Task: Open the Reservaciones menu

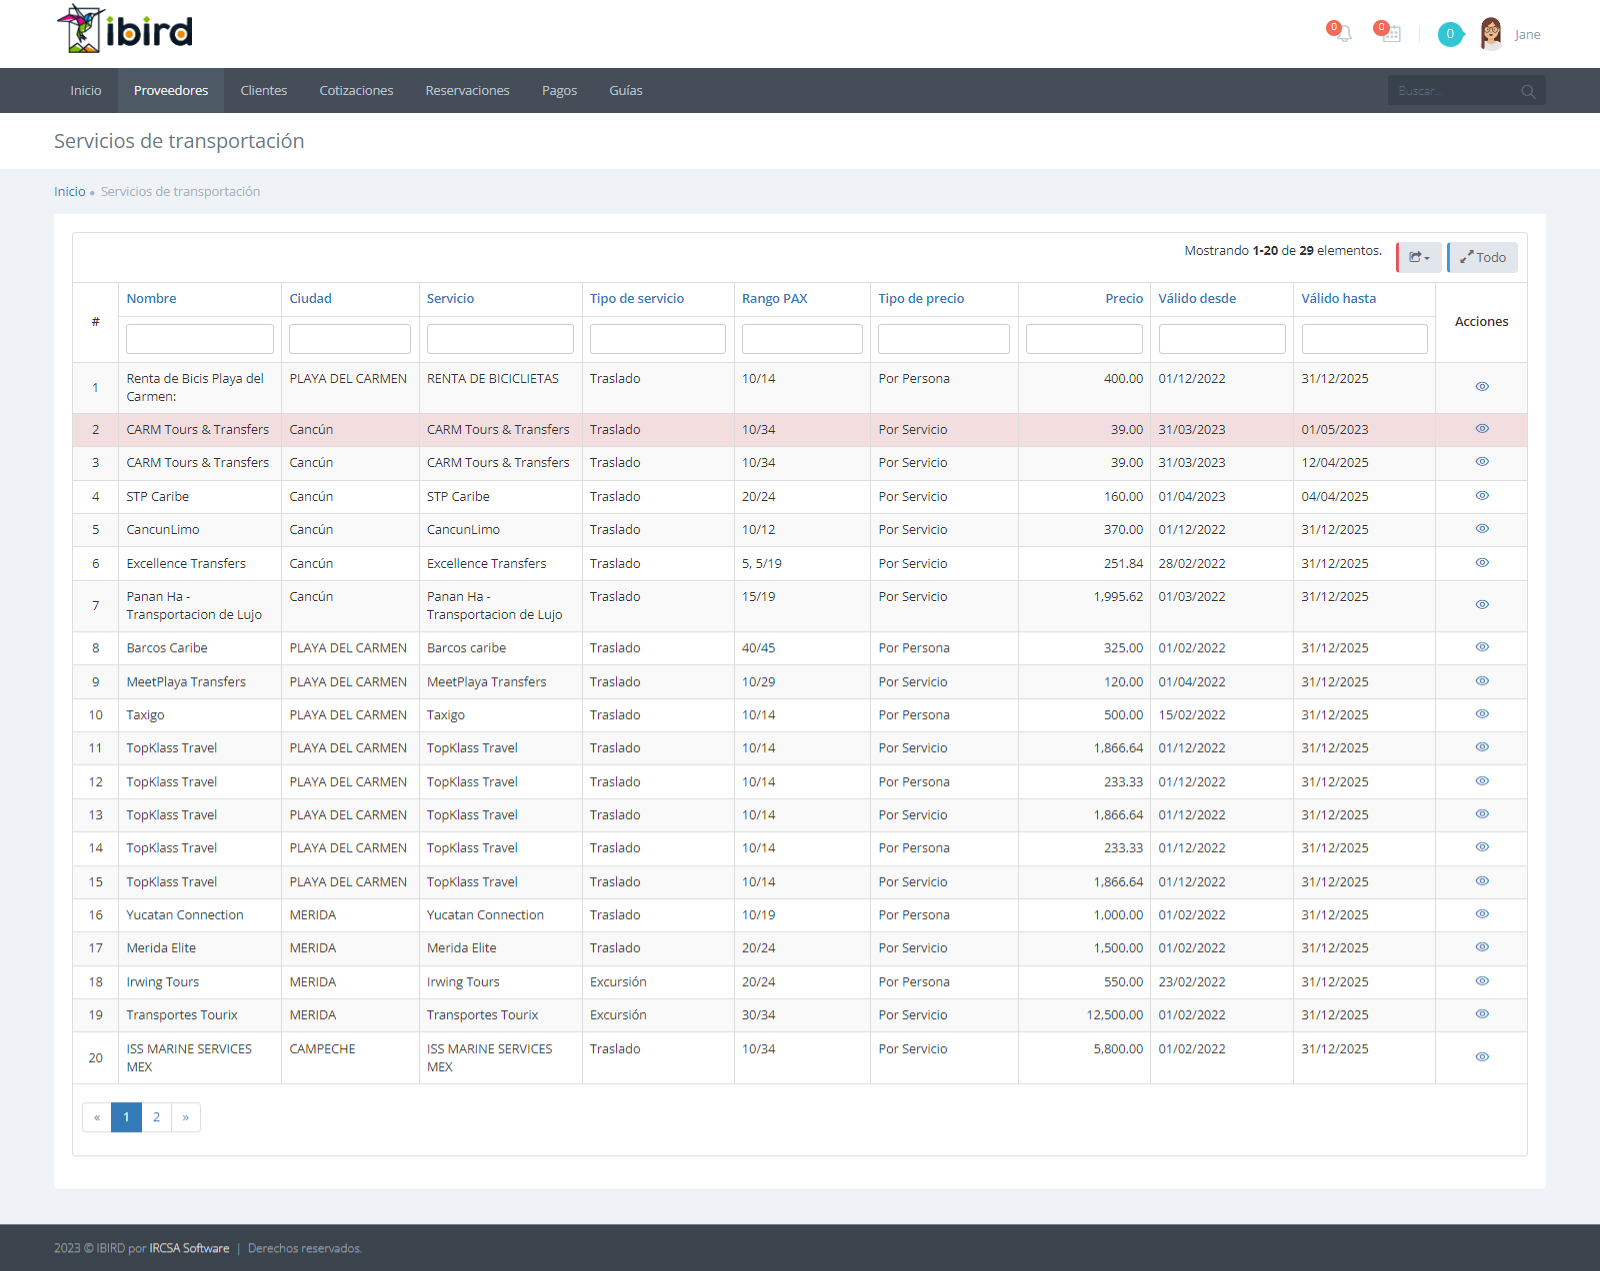Action: pos(467,90)
